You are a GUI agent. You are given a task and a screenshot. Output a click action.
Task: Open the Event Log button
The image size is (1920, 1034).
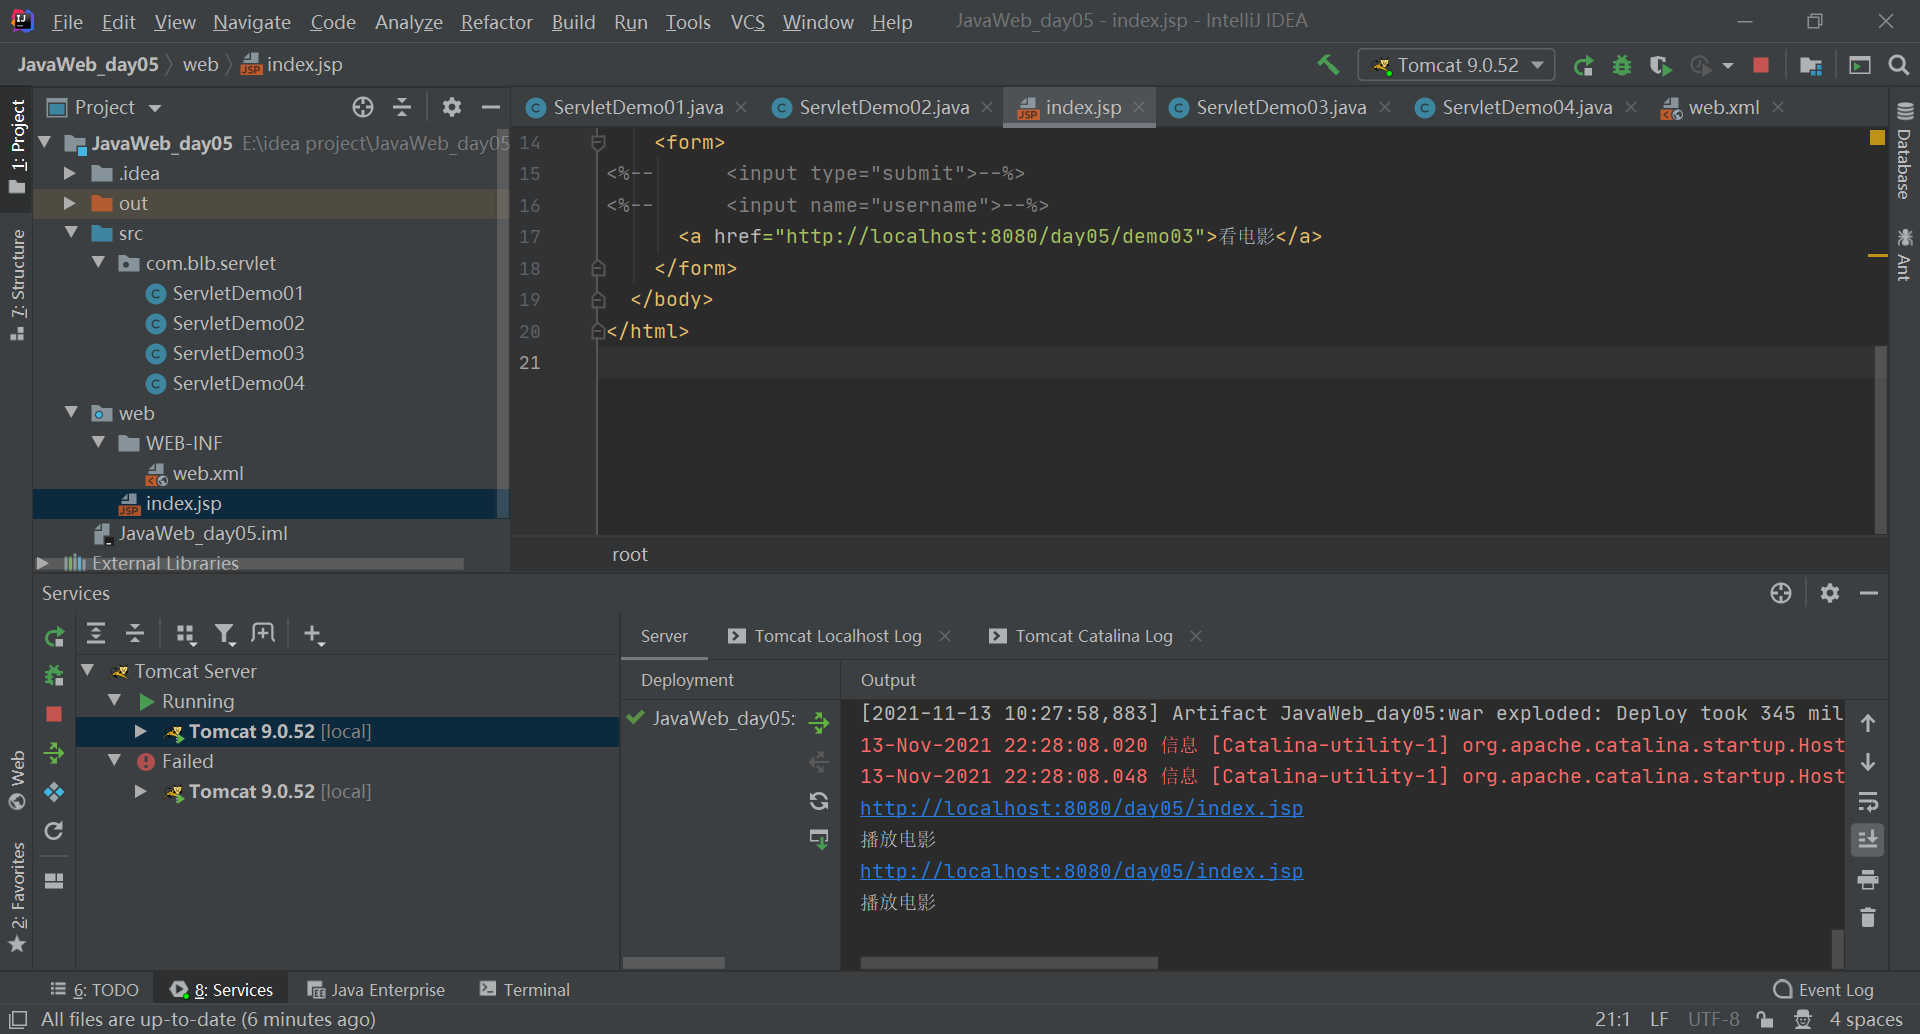[1823, 989]
